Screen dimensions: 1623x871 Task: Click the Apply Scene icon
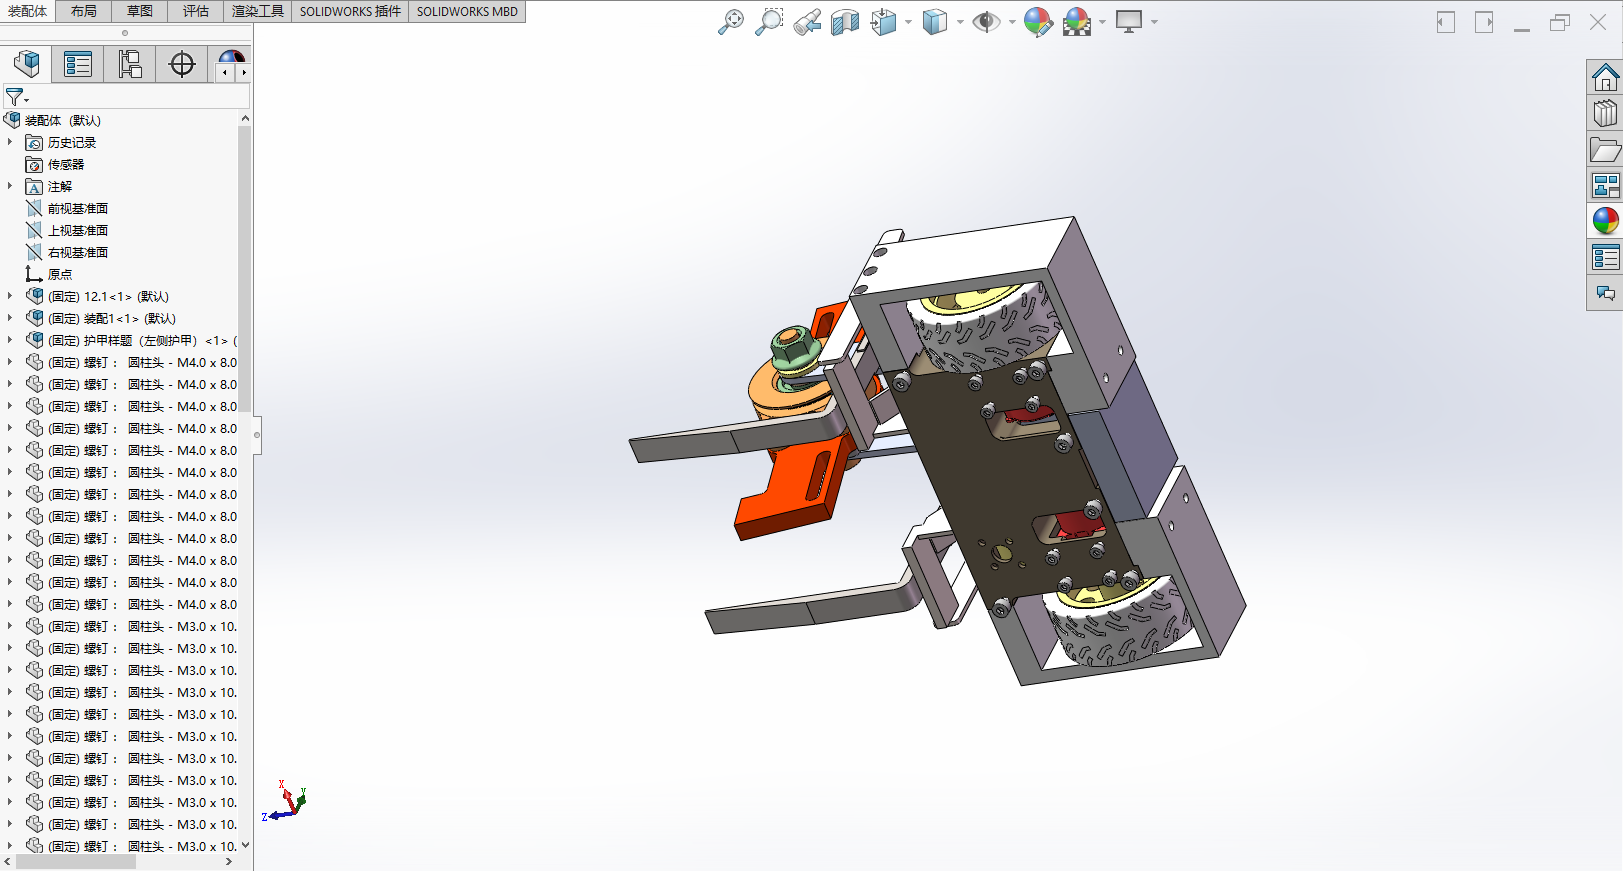pos(1077,22)
